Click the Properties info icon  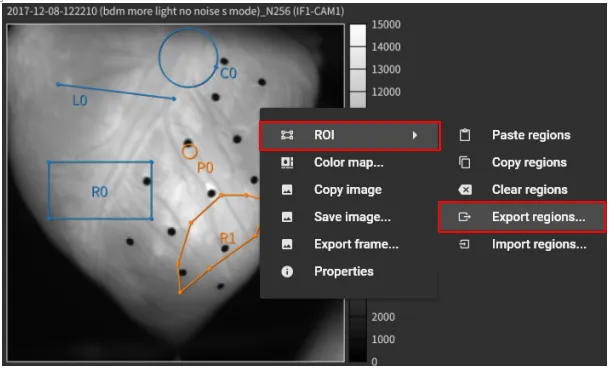[287, 272]
